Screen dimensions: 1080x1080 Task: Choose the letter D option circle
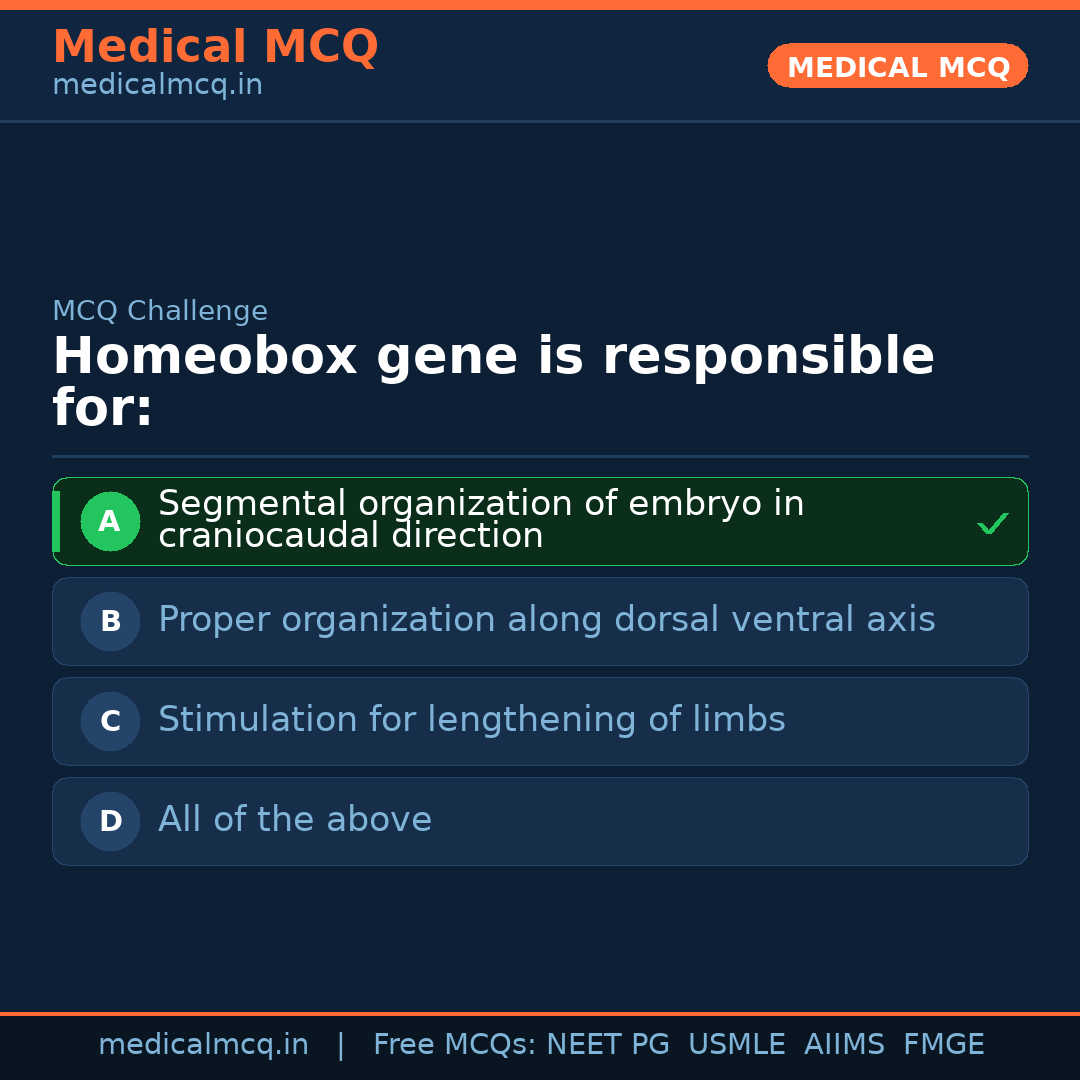coord(110,821)
